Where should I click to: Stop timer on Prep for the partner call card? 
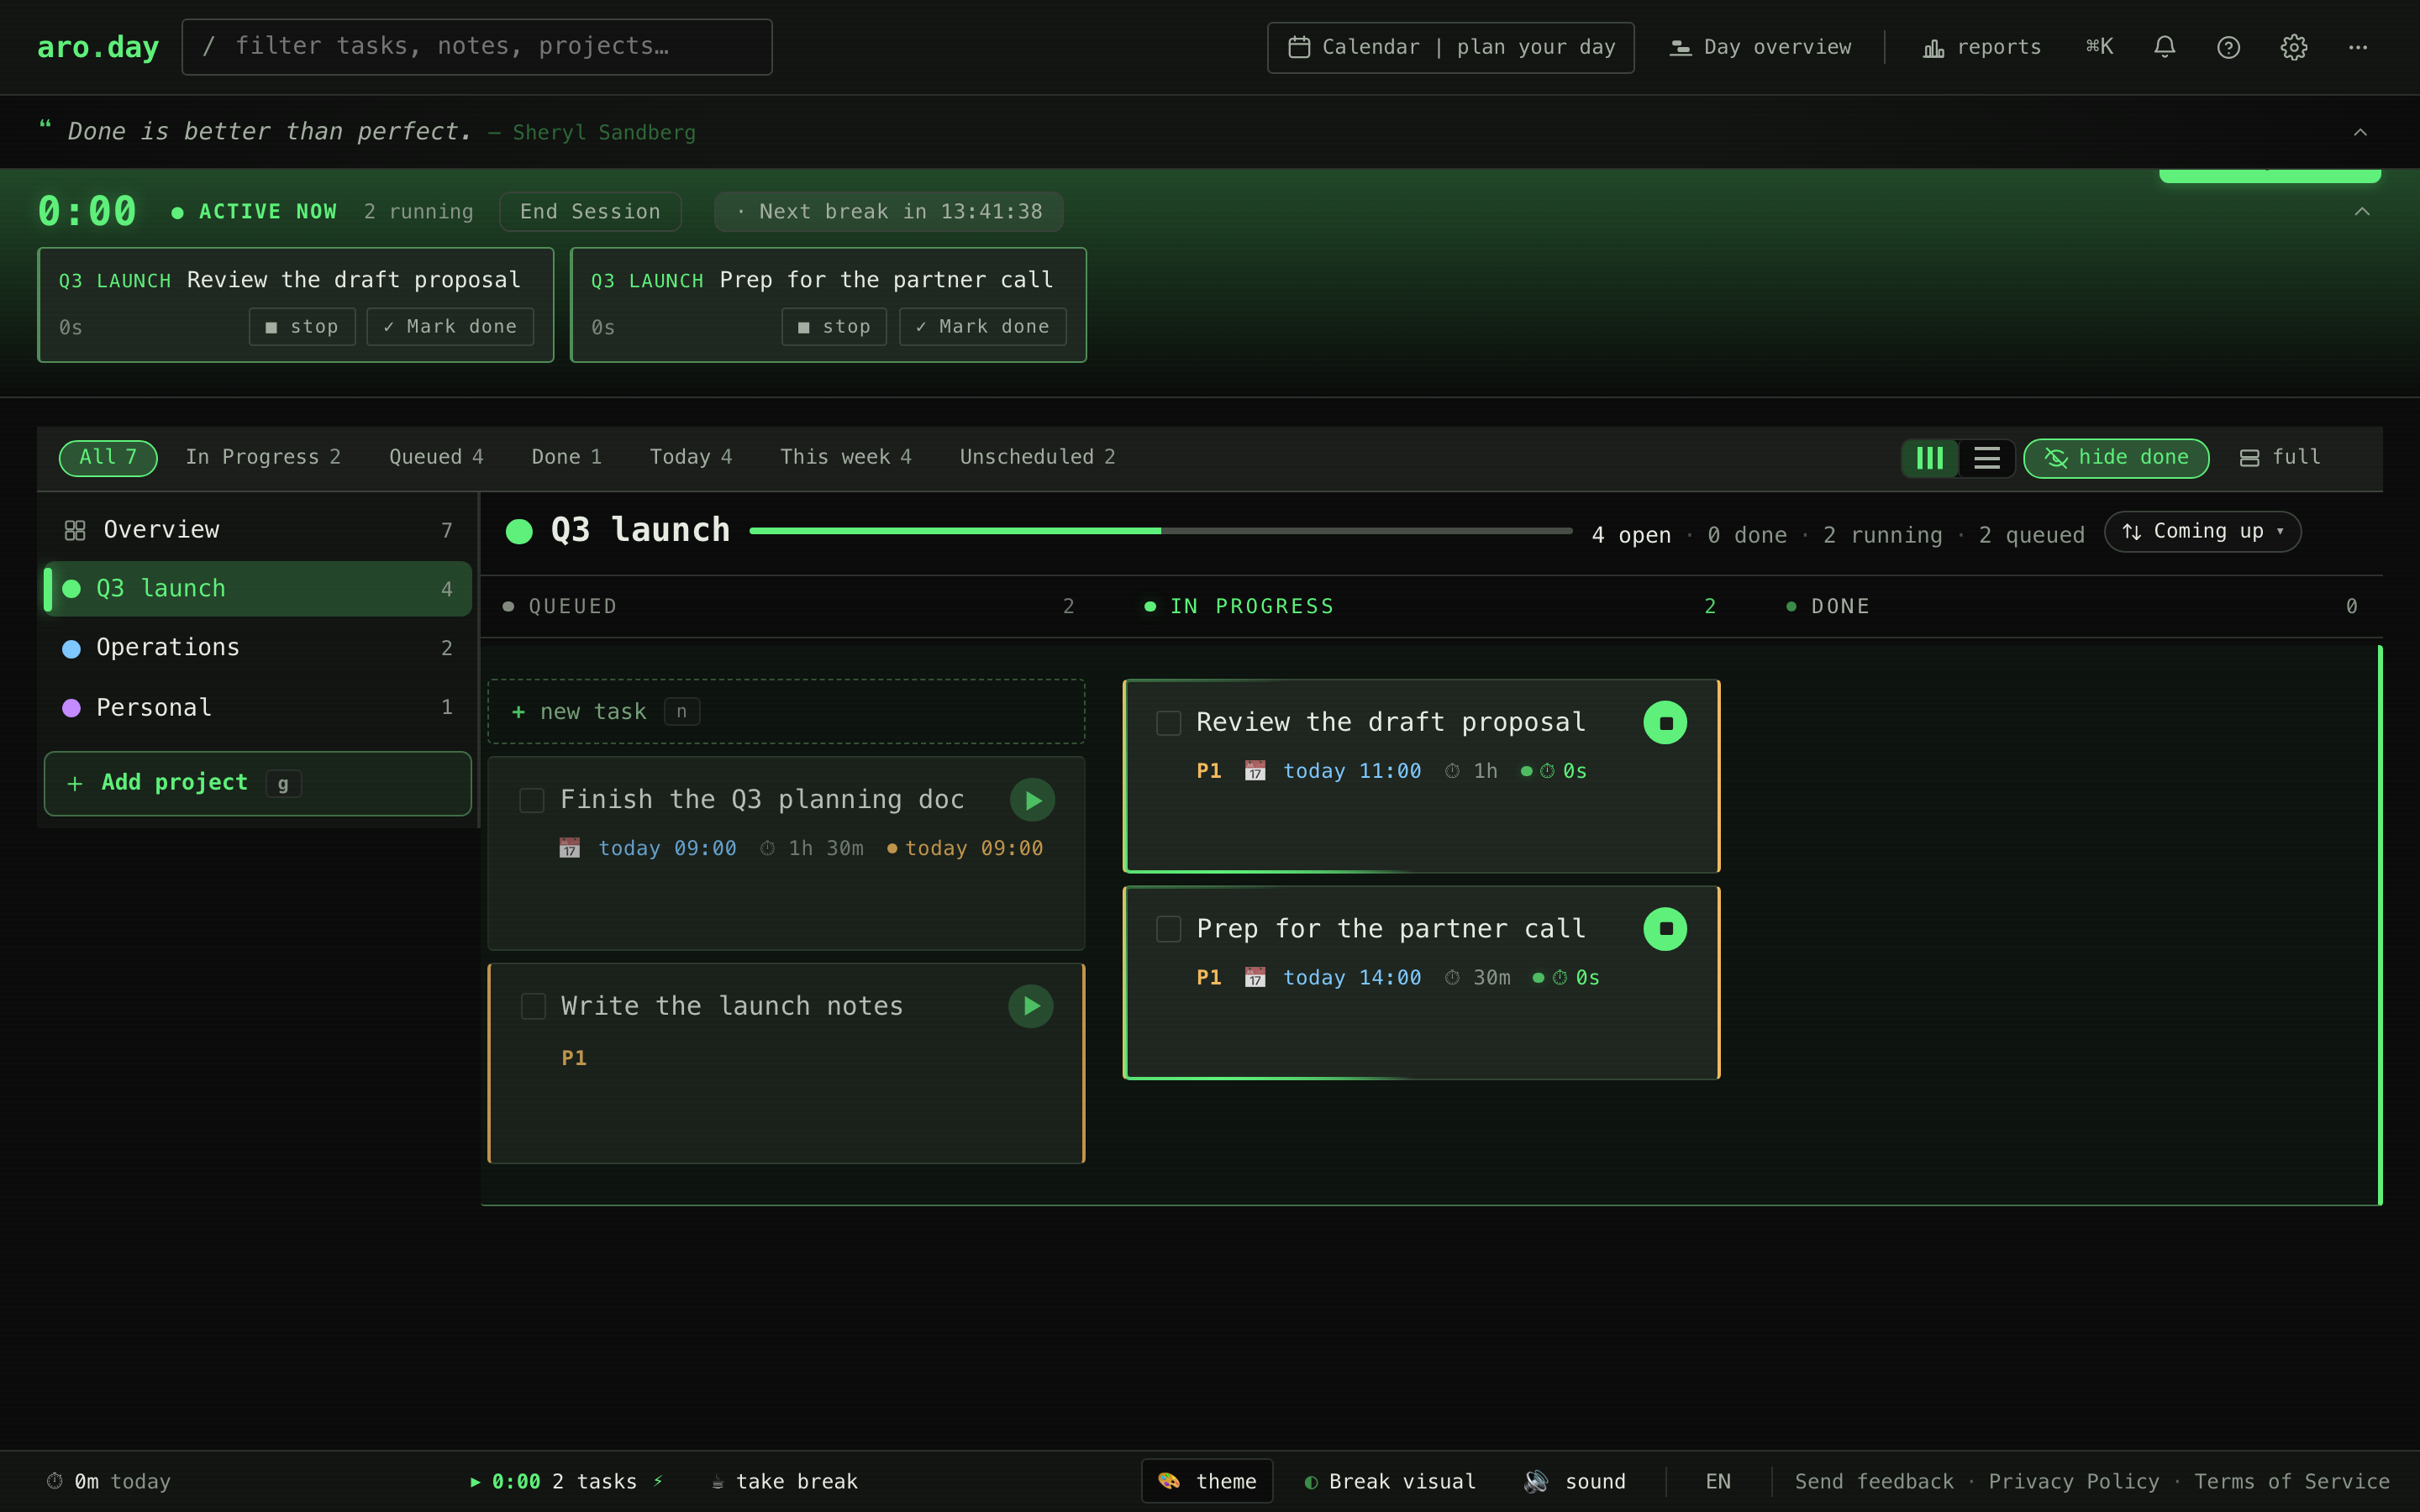1665,929
